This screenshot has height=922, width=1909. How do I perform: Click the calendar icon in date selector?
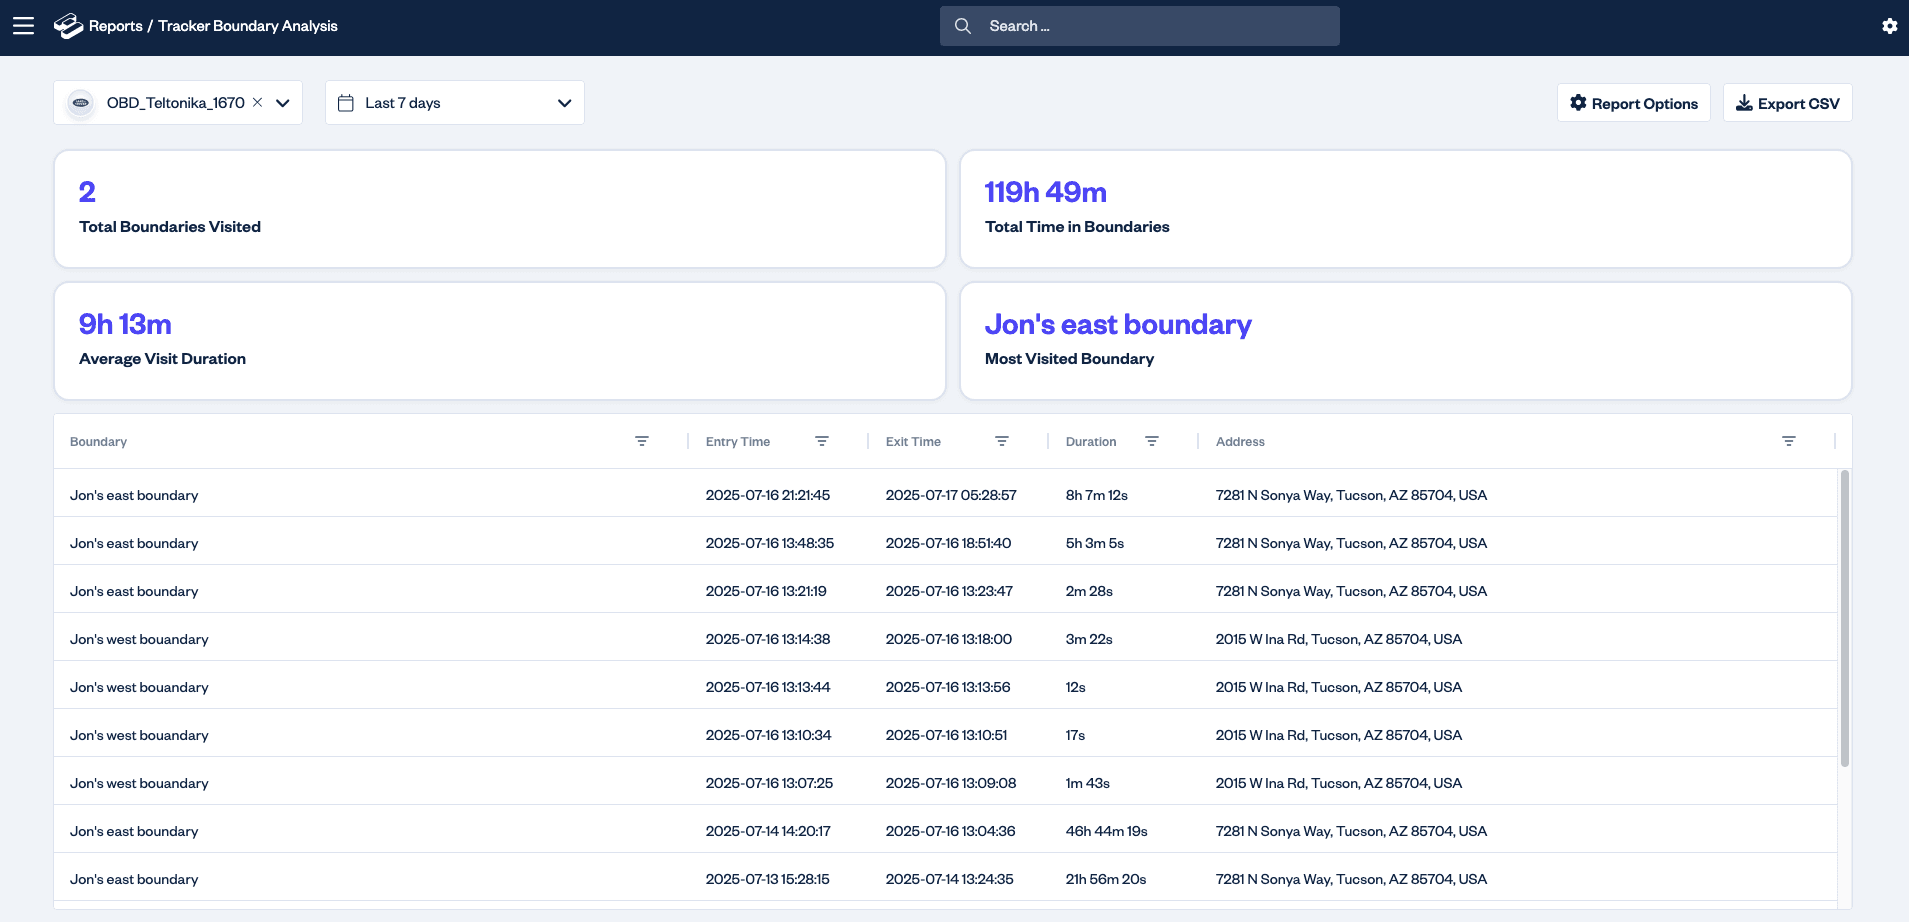click(x=346, y=103)
